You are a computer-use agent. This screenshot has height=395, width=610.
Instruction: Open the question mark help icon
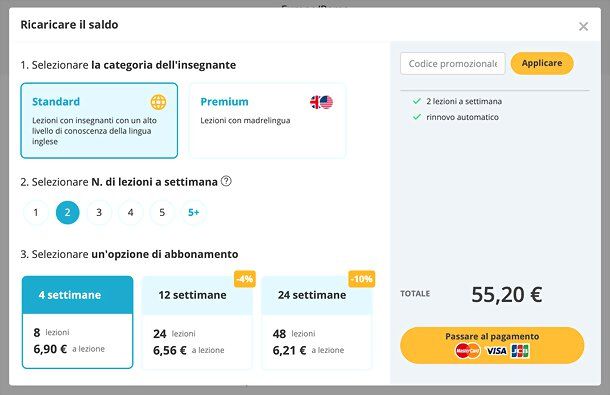[226, 181]
